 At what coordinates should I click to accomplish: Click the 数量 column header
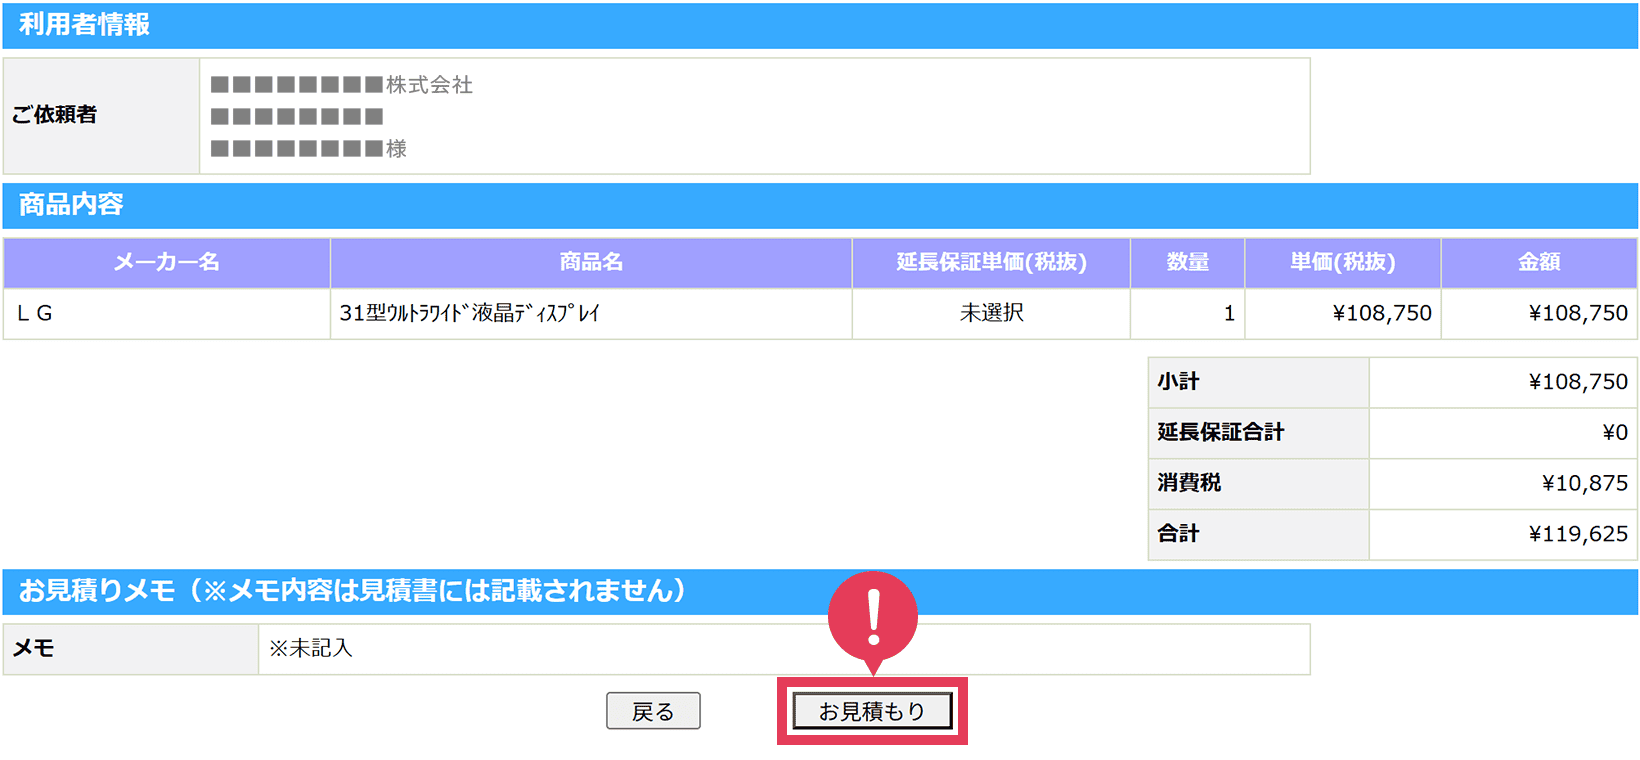[1187, 262]
